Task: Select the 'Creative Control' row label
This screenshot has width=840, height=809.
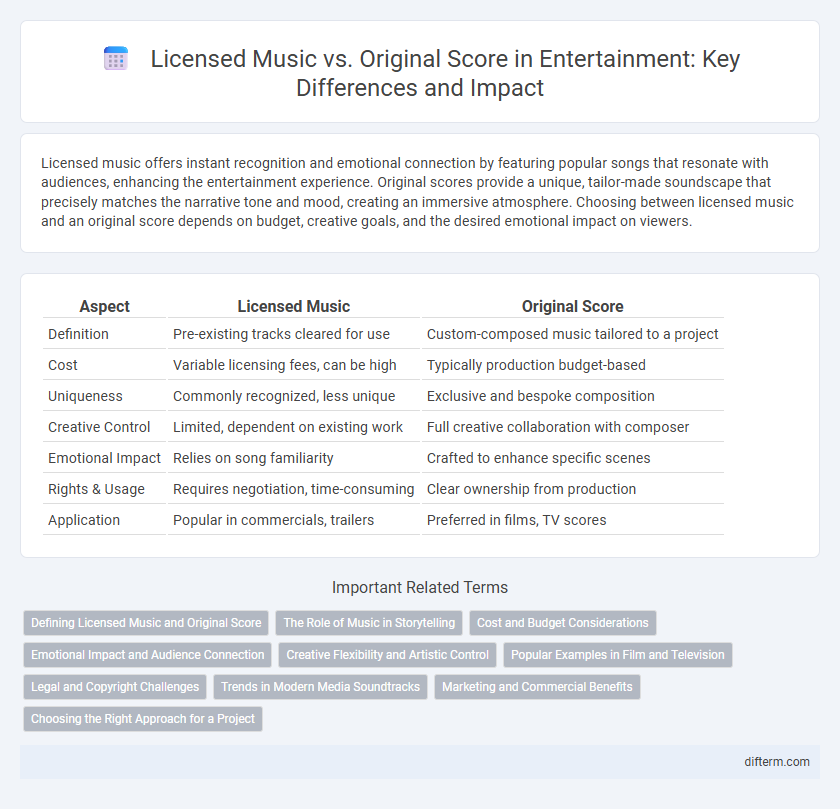Action: pos(99,427)
